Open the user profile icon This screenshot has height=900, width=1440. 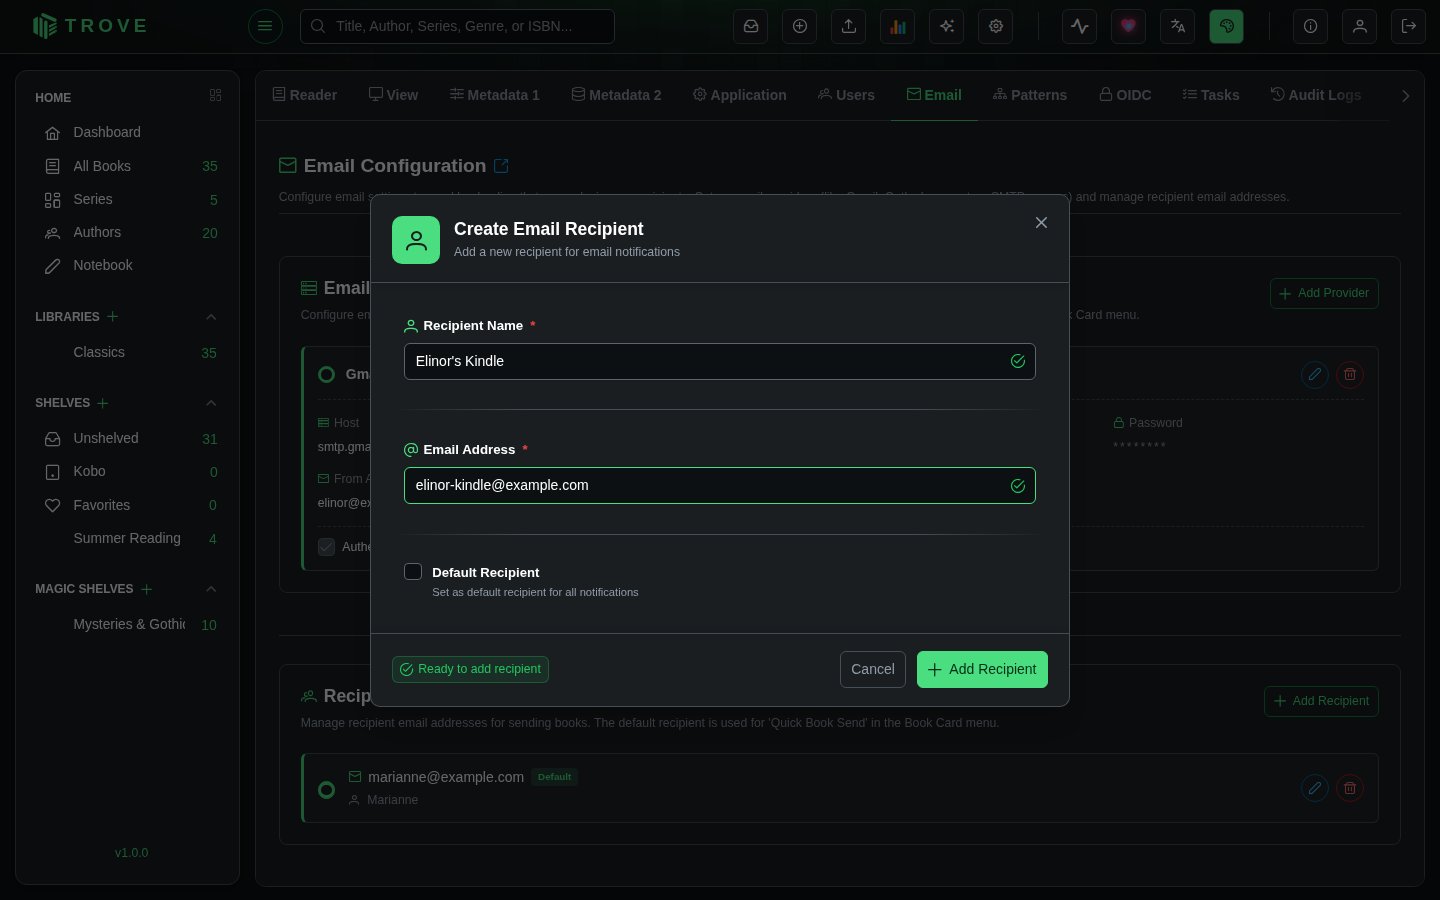click(1360, 26)
